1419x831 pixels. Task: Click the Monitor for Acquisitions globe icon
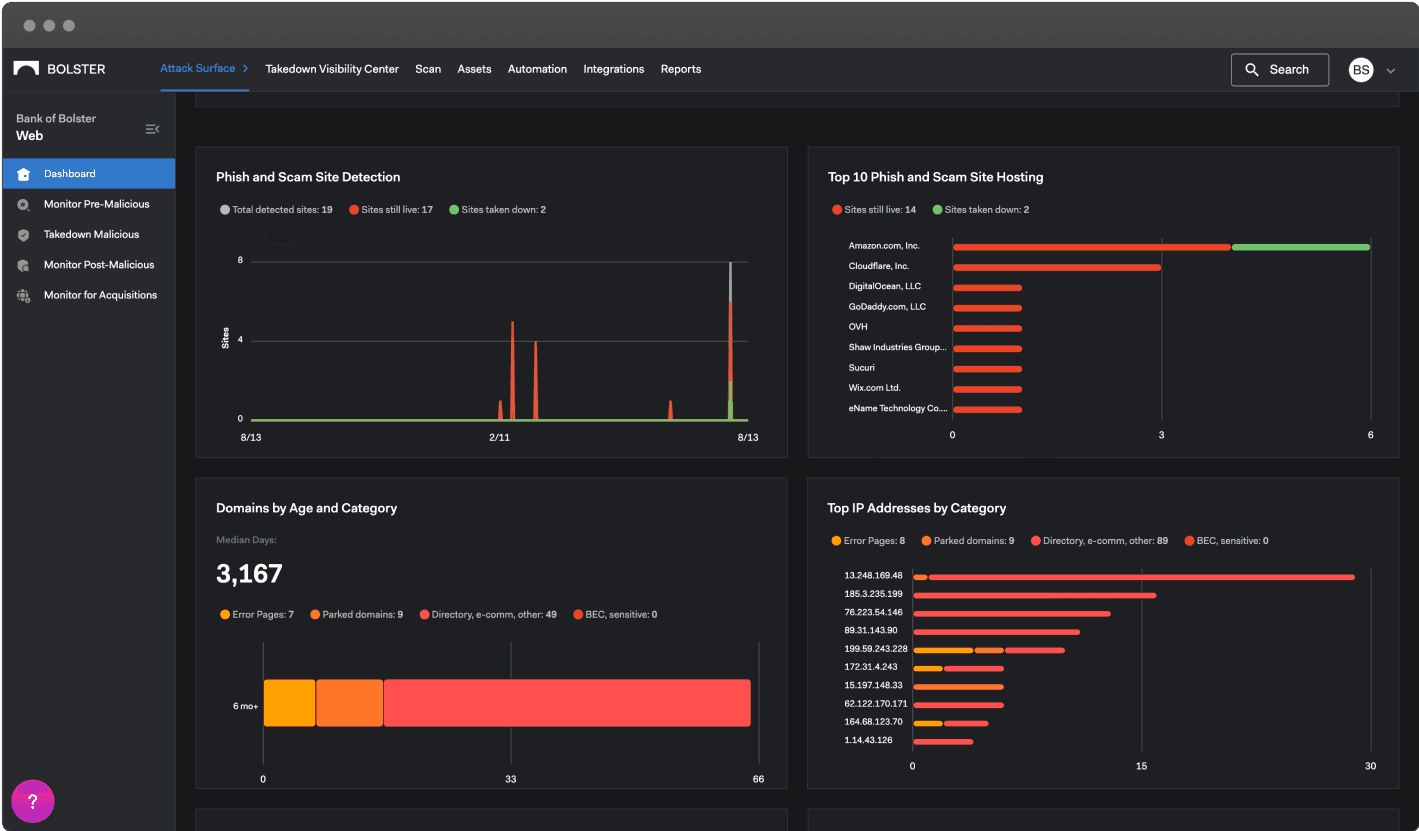point(24,296)
